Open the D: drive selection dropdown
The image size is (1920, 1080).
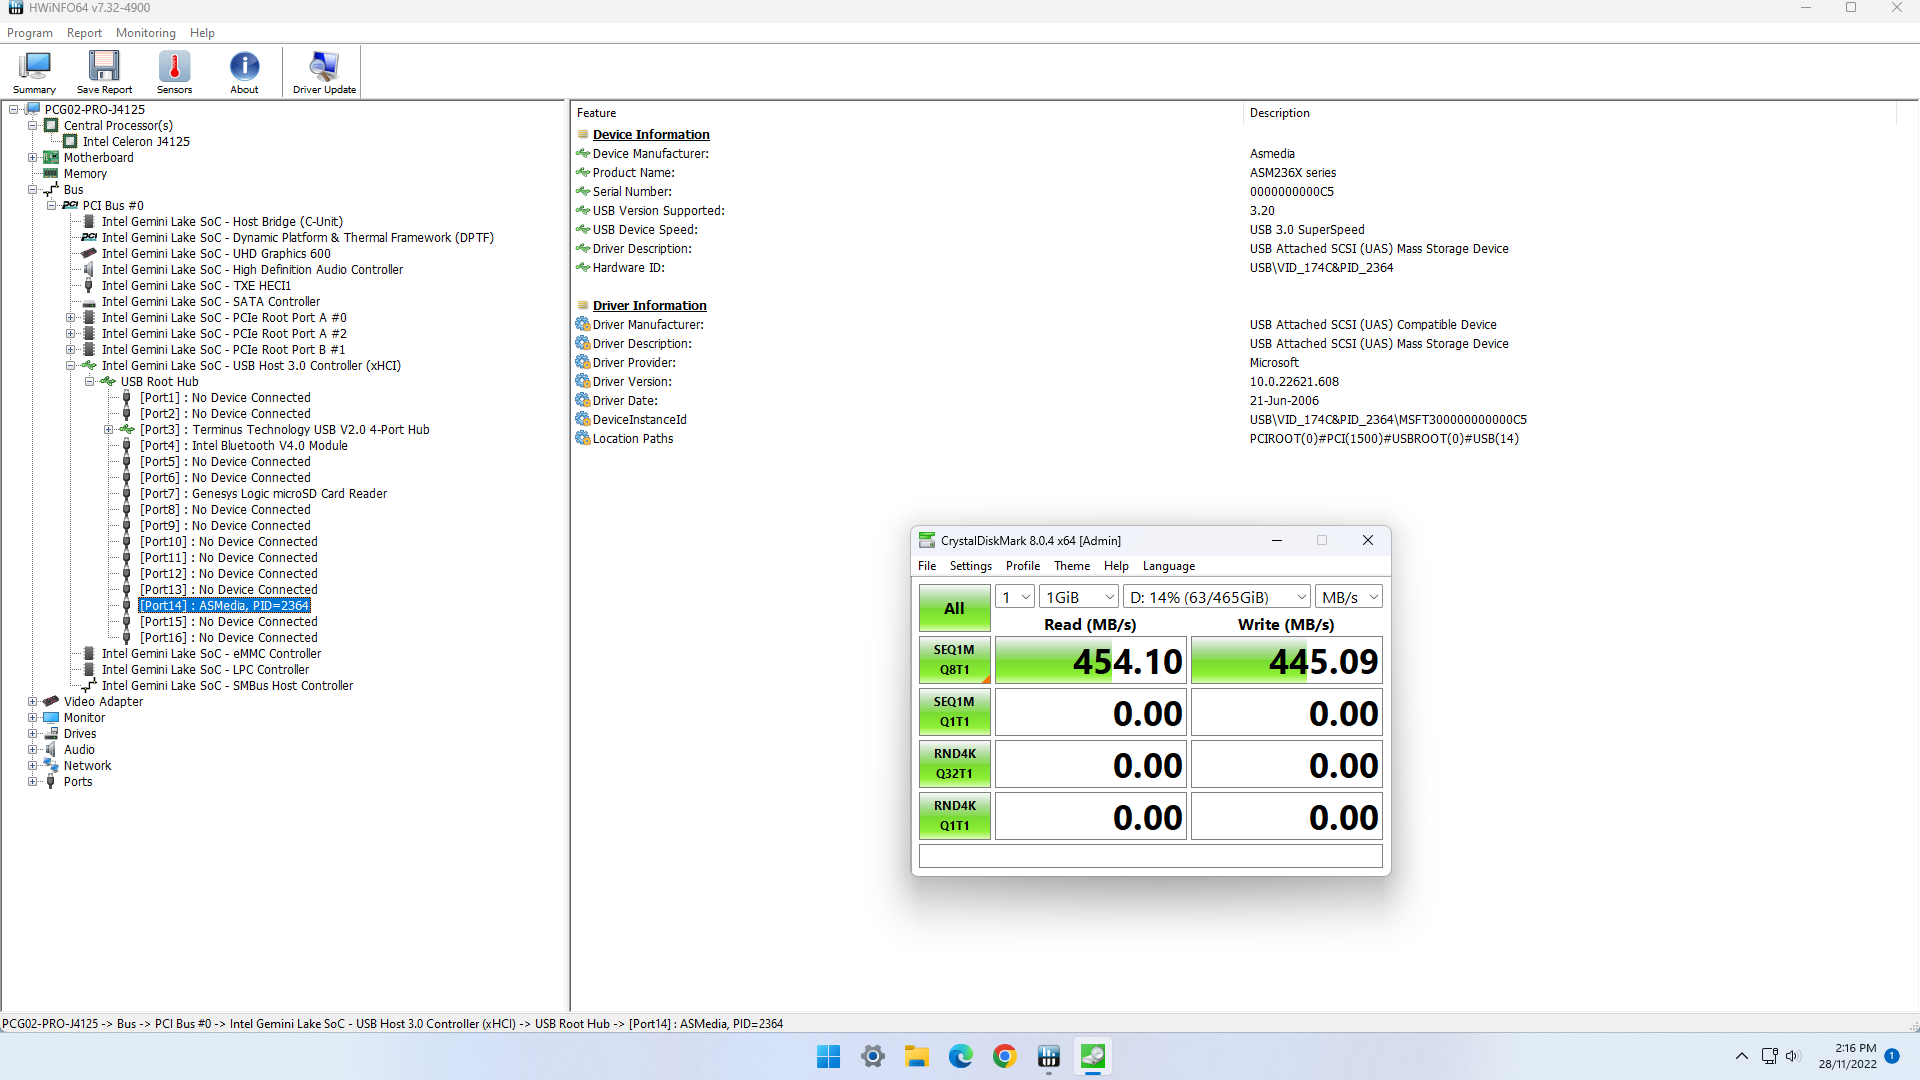coord(1217,597)
